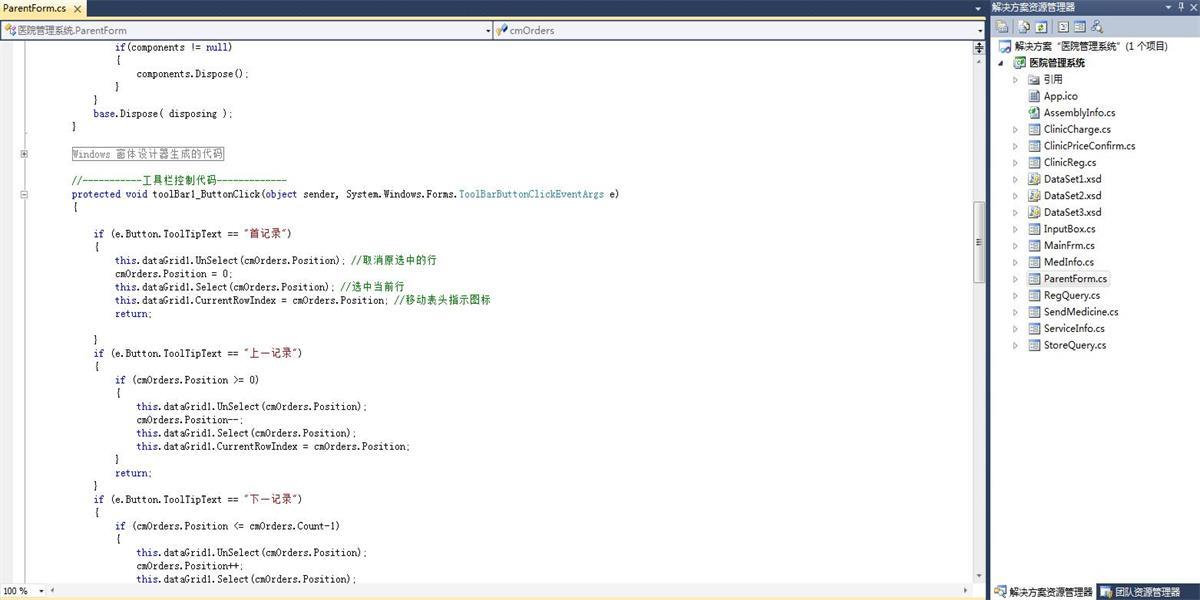Screen dimensions: 1200x600
Task: Open the 医院管理系统.ParentForm class dropdown
Action: [488, 30]
